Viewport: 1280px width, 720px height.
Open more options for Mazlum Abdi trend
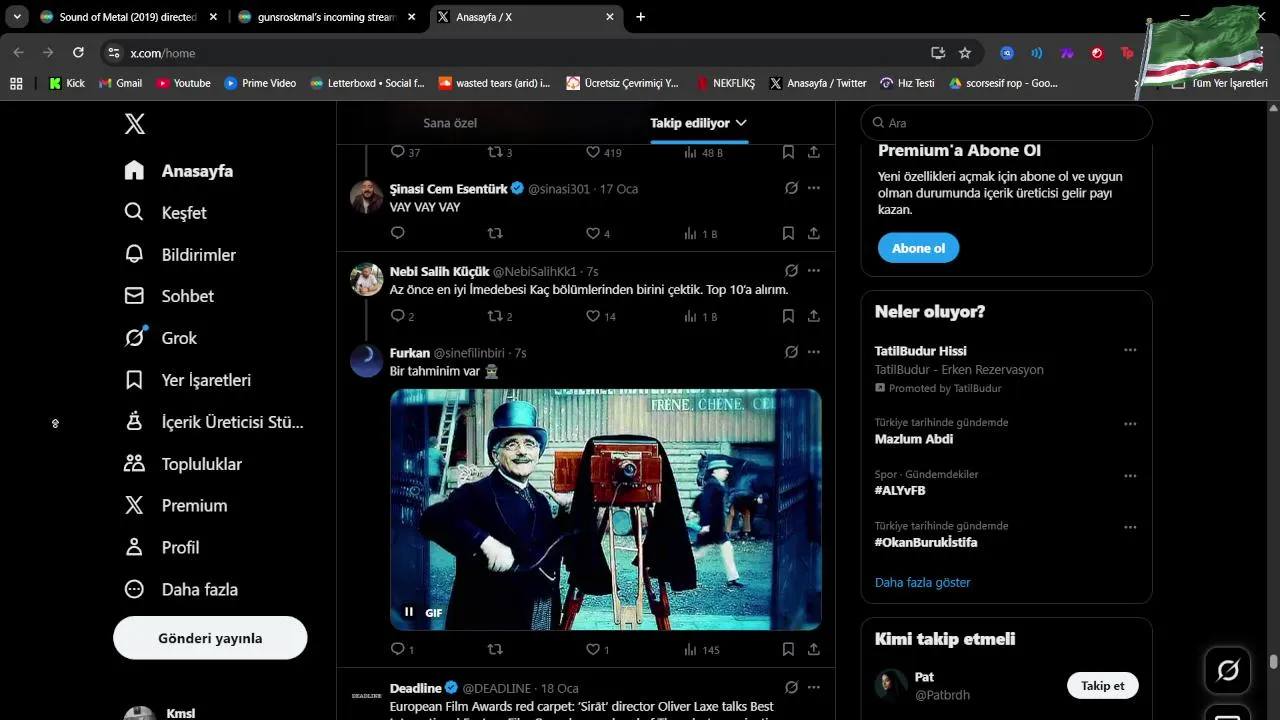(x=1130, y=424)
